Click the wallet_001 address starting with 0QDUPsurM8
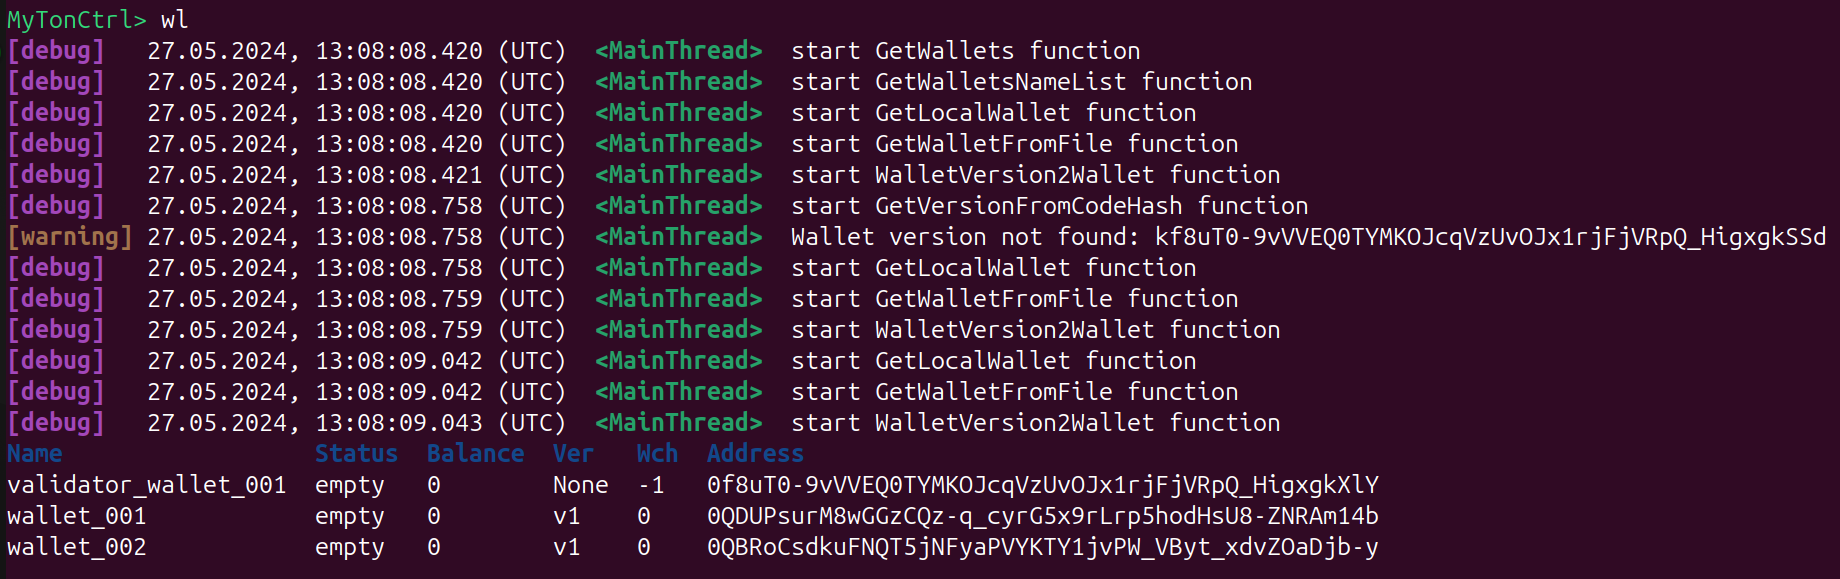Screen dimensions: 1840x579 [1042, 516]
